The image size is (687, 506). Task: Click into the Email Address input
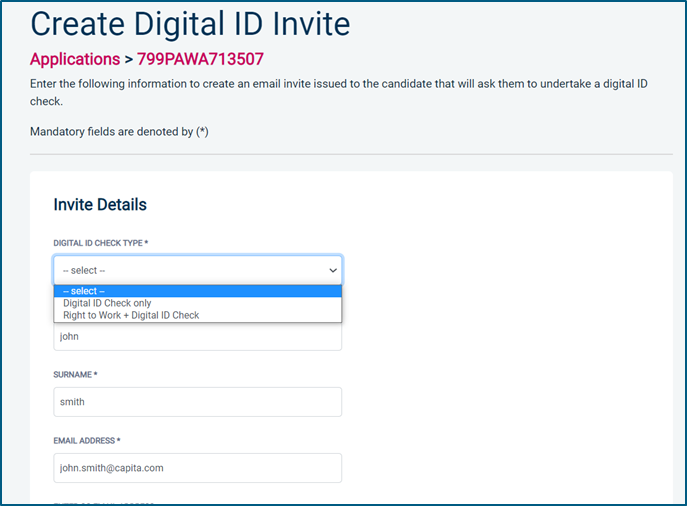197,467
